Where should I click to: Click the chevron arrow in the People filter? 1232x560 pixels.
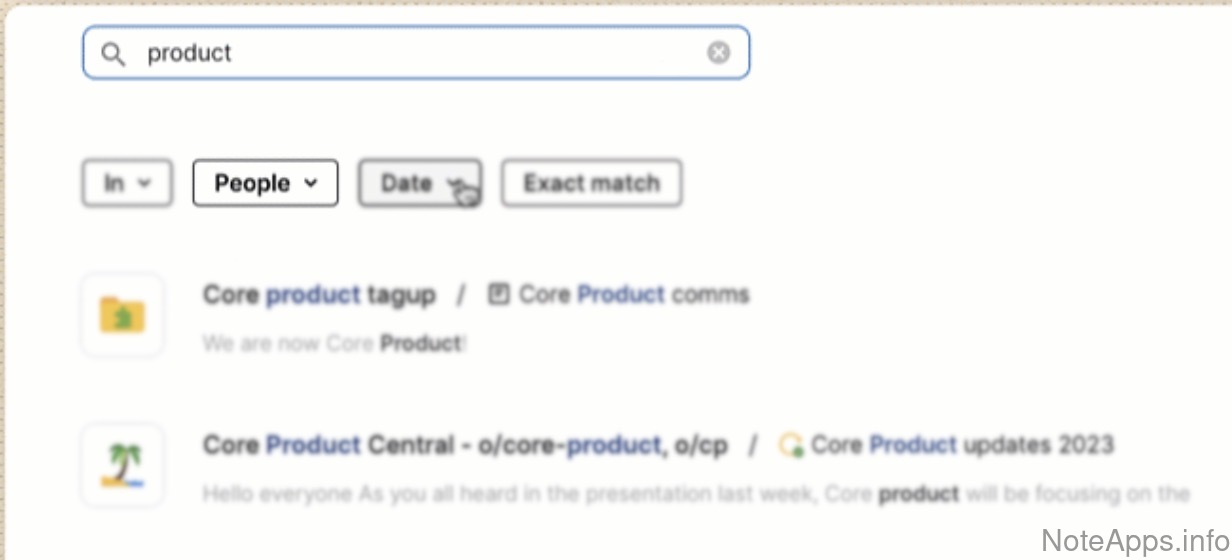point(311,183)
